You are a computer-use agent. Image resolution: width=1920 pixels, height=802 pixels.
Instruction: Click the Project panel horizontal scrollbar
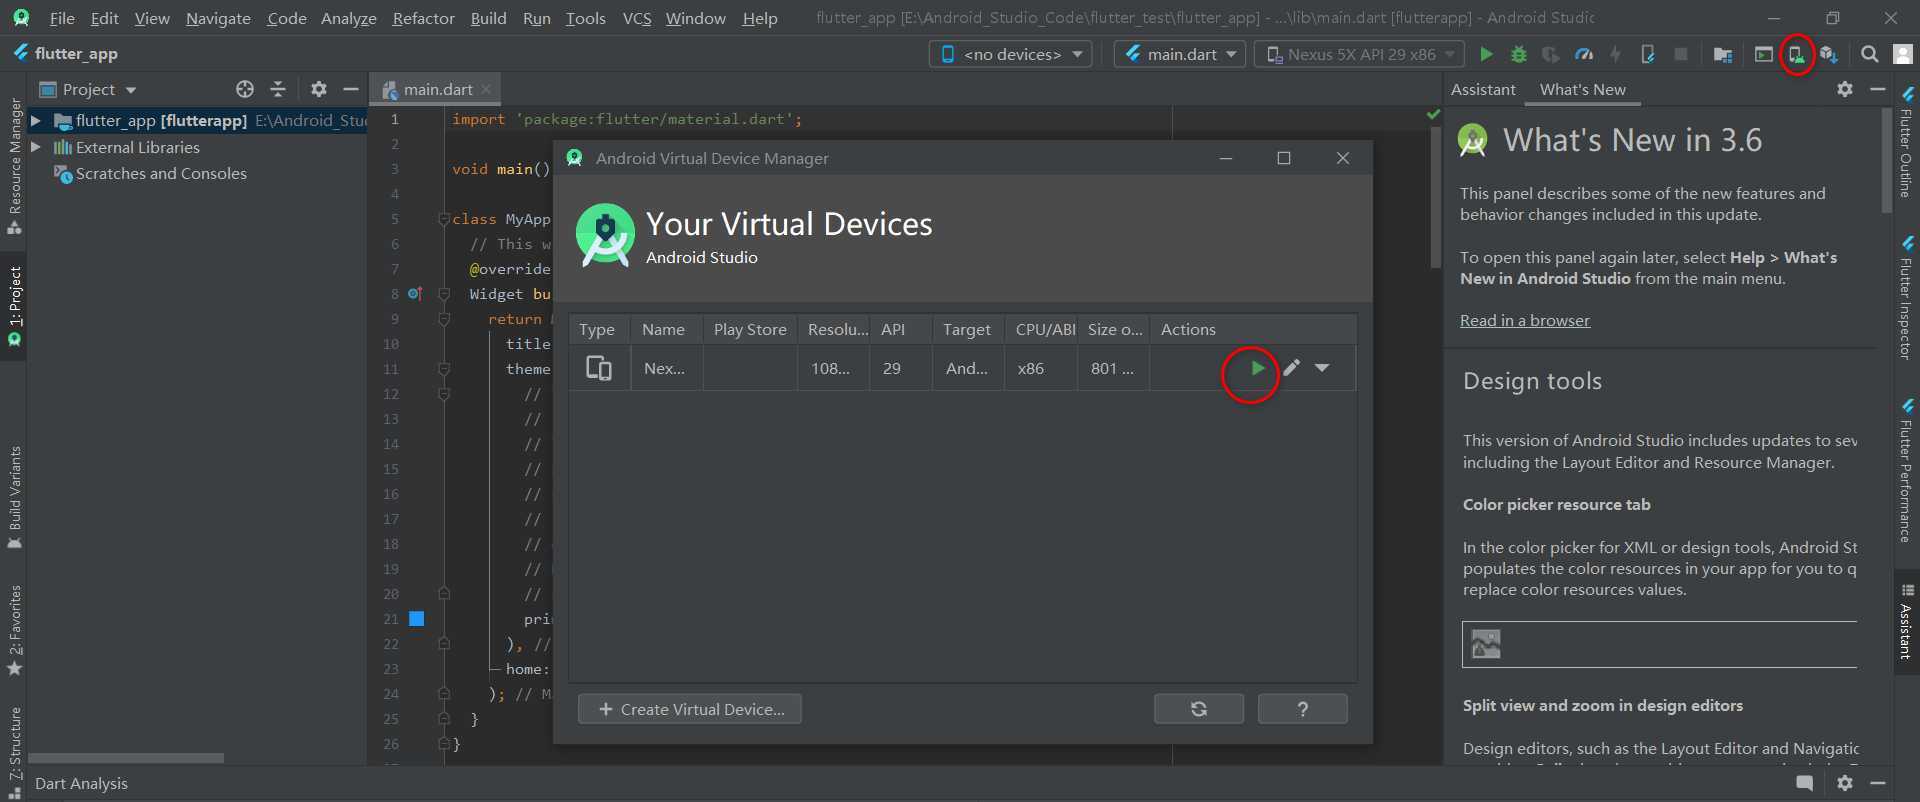point(125,758)
